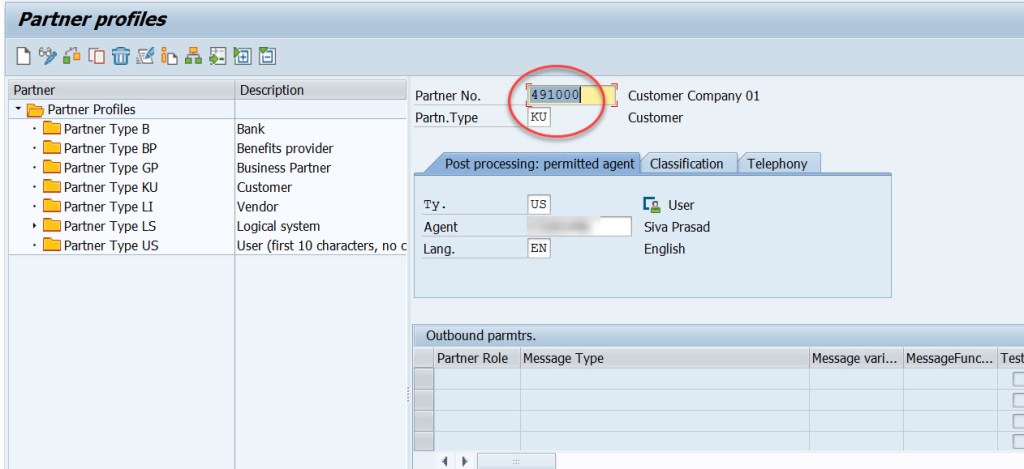Select Partner Type B tree item

(106, 129)
